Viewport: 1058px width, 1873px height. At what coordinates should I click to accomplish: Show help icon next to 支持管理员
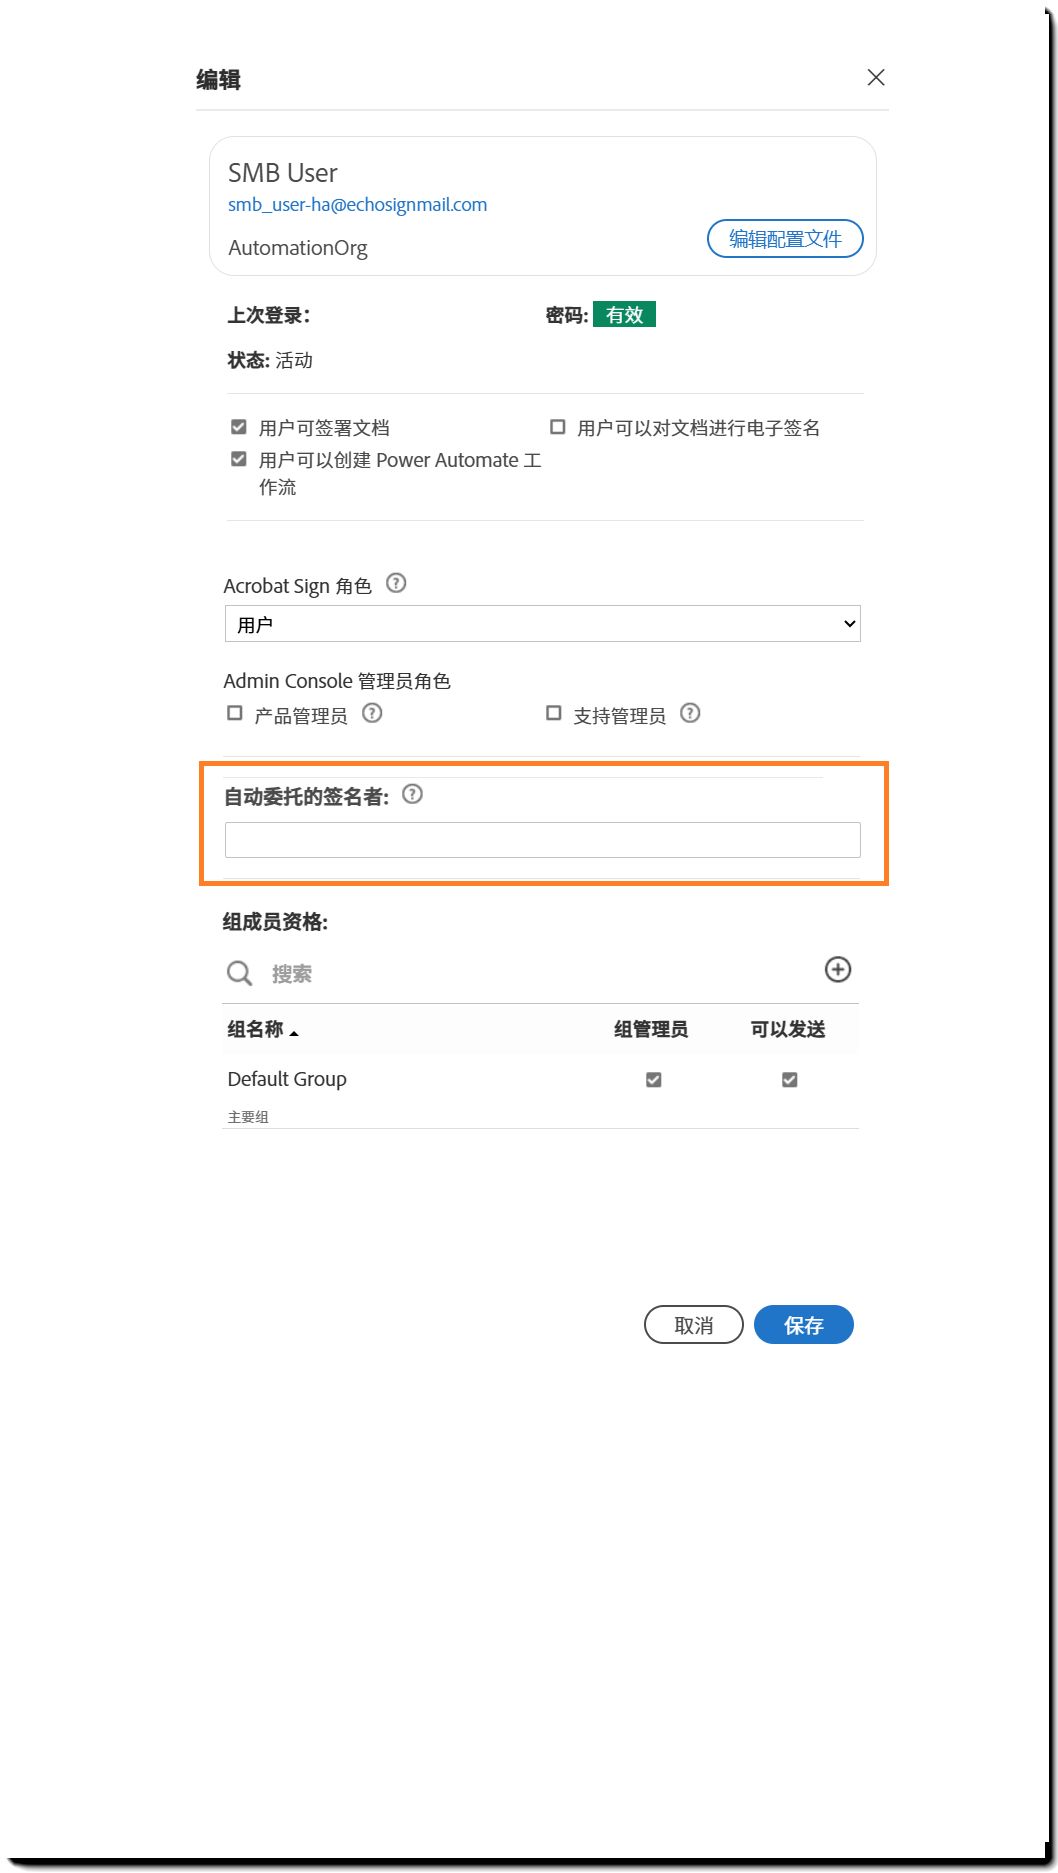point(690,713)
